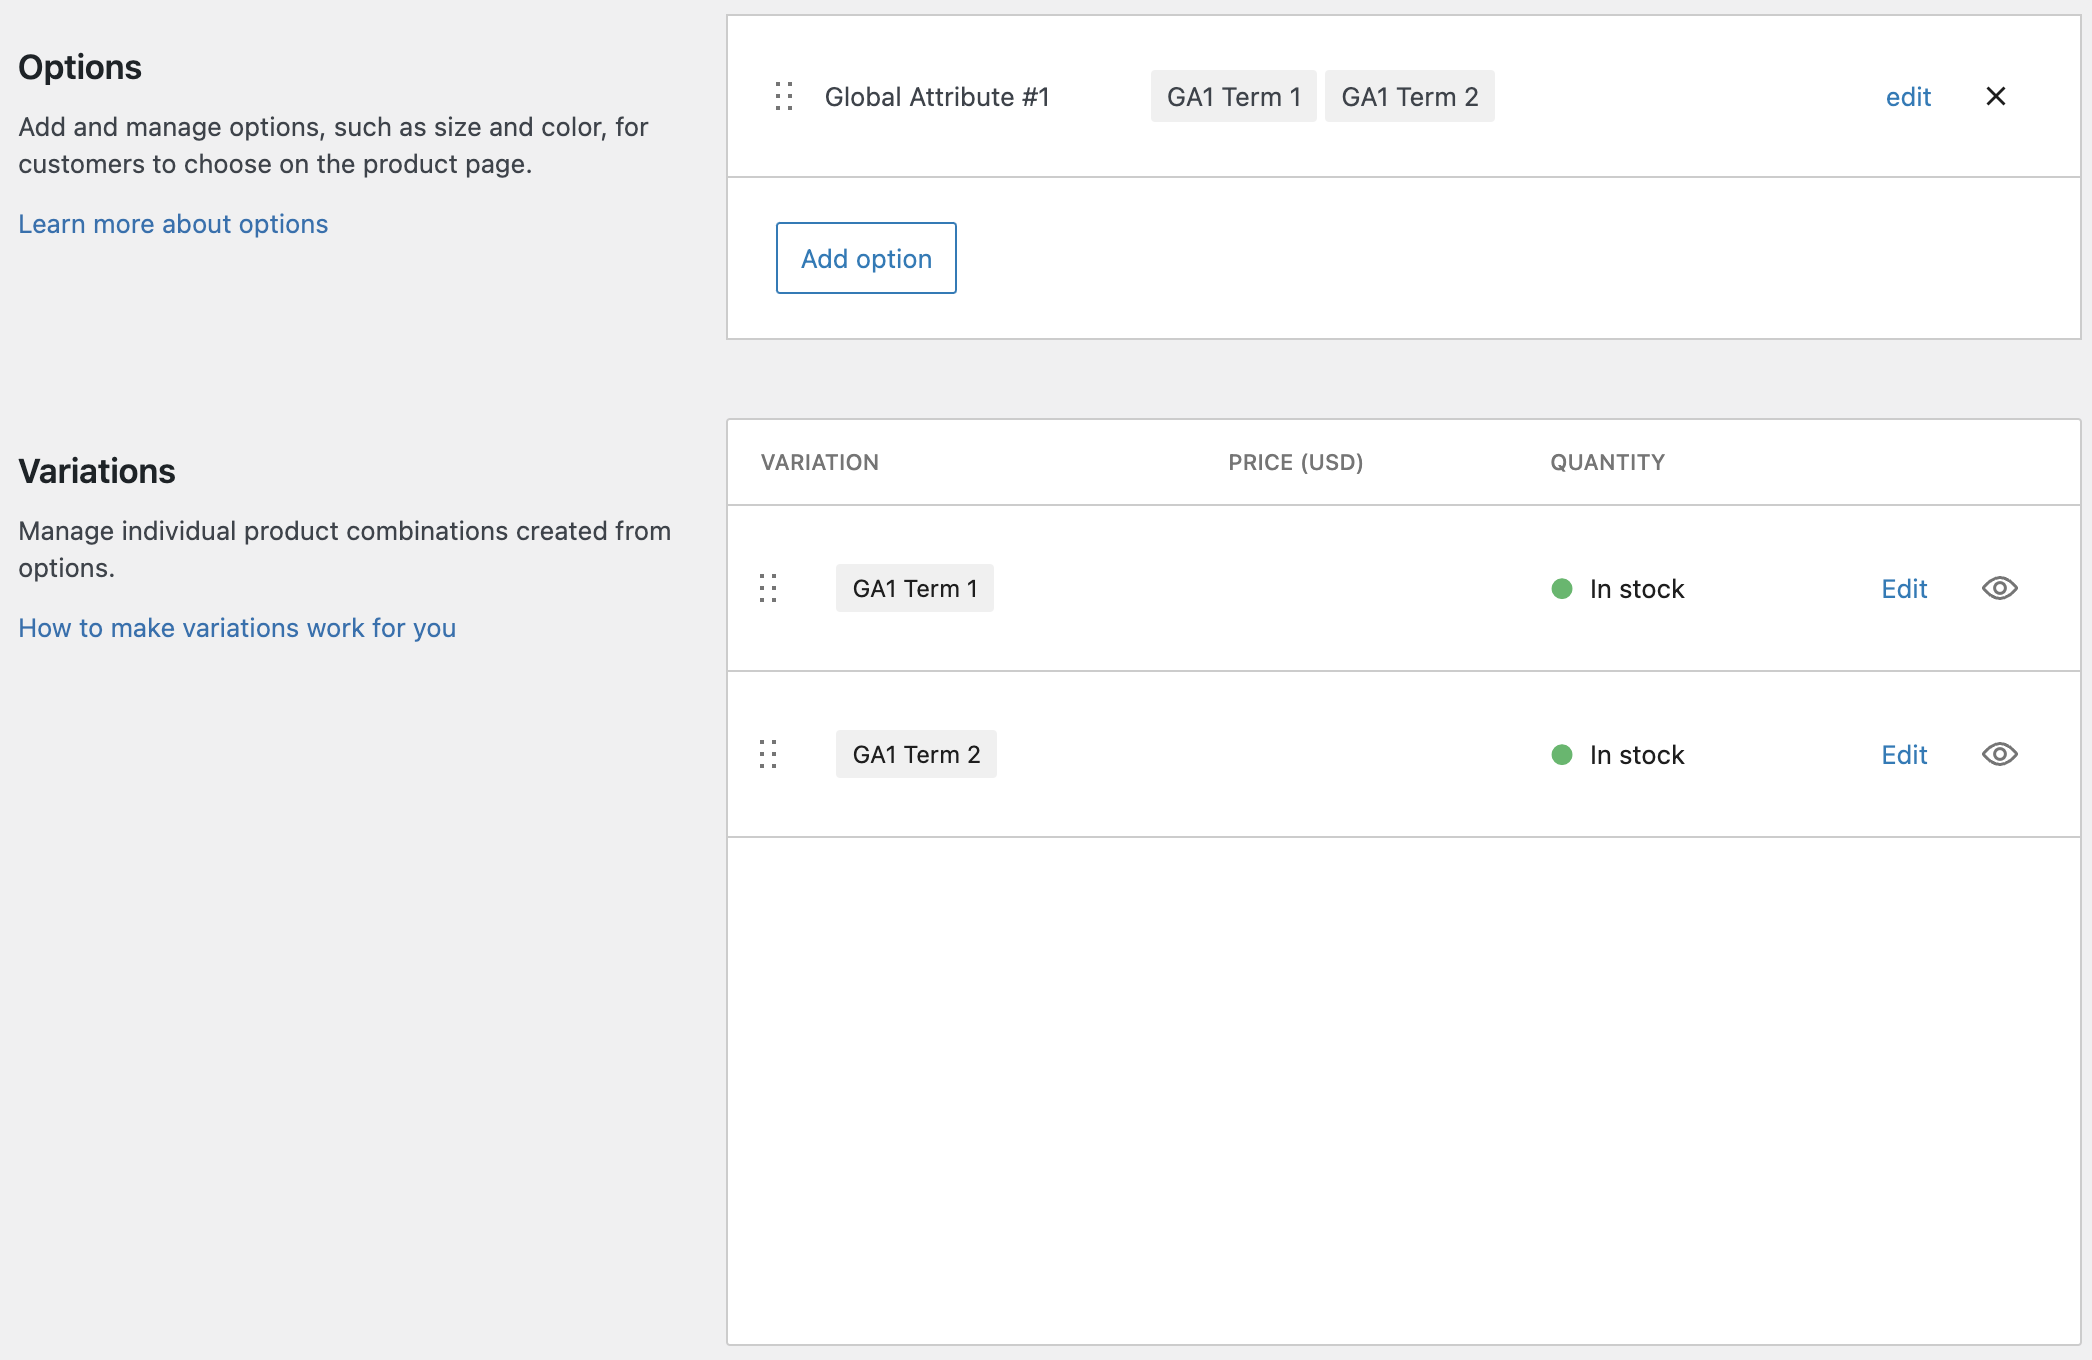This screenshot has width=2092, height=1360.
Task: Click the QUANTITY column header
Action: [x=1606, y=462]
